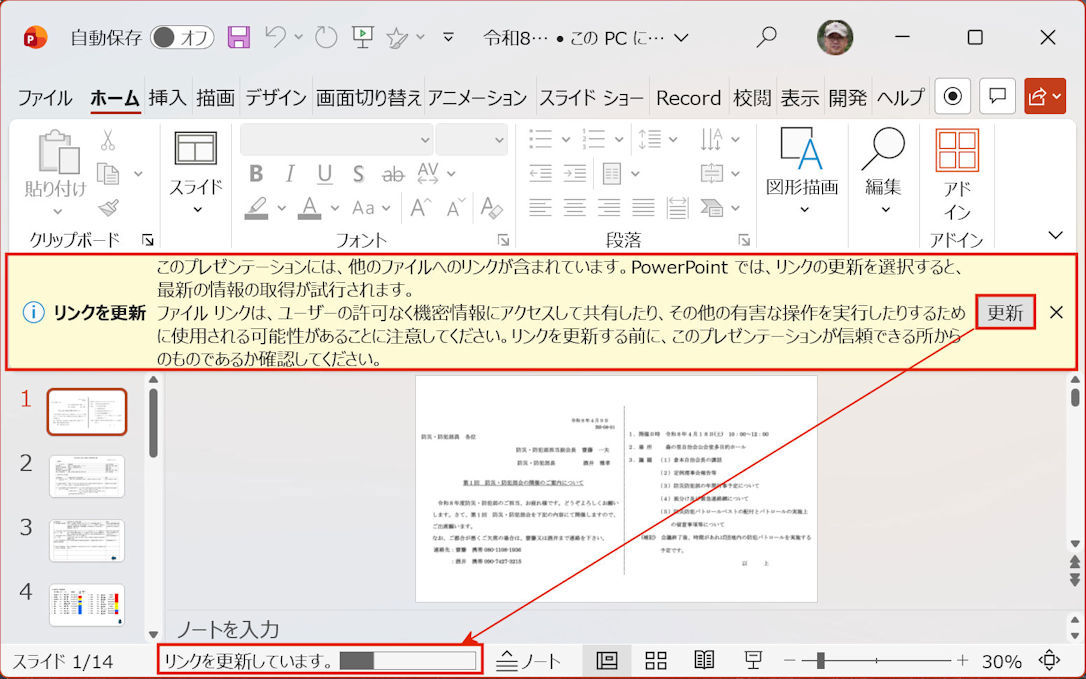
Task: Open the Editing magnifier tool
Action: (x=883, y=170)
